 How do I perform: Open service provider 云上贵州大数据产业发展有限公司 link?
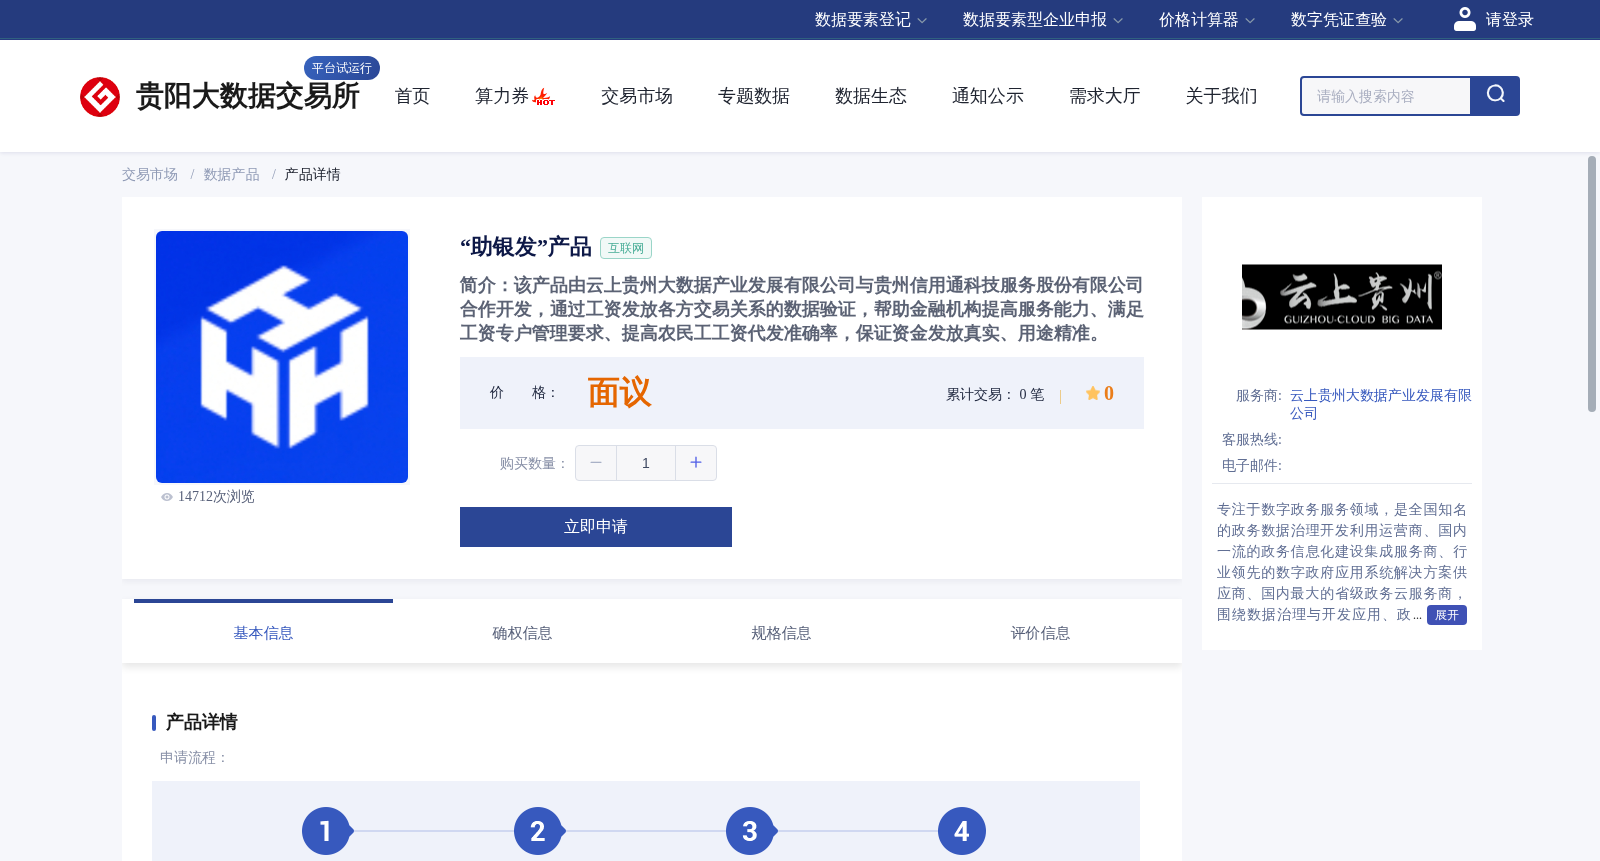(1380, 404)
